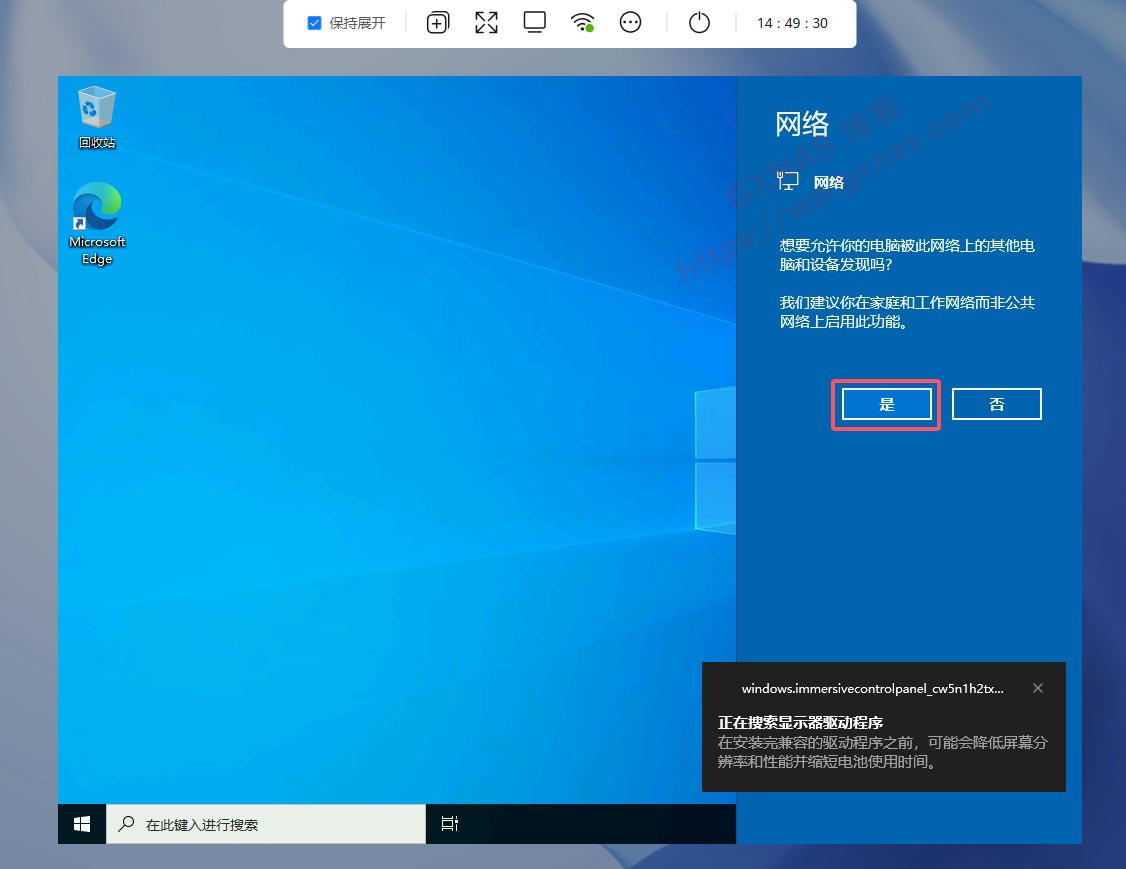Click the network computer icon beside 网络

click(788, 181)
